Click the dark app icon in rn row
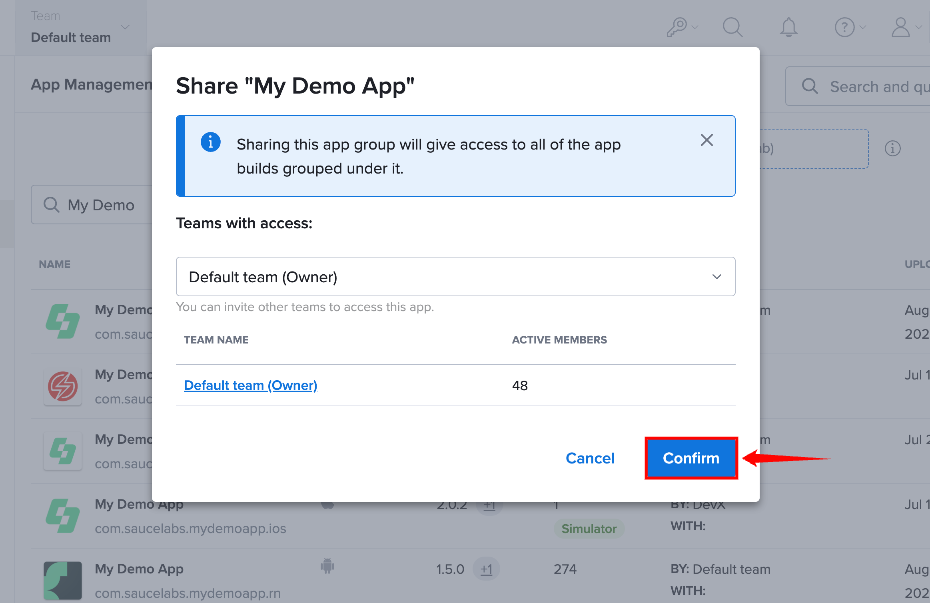 [x=63, y=580]
